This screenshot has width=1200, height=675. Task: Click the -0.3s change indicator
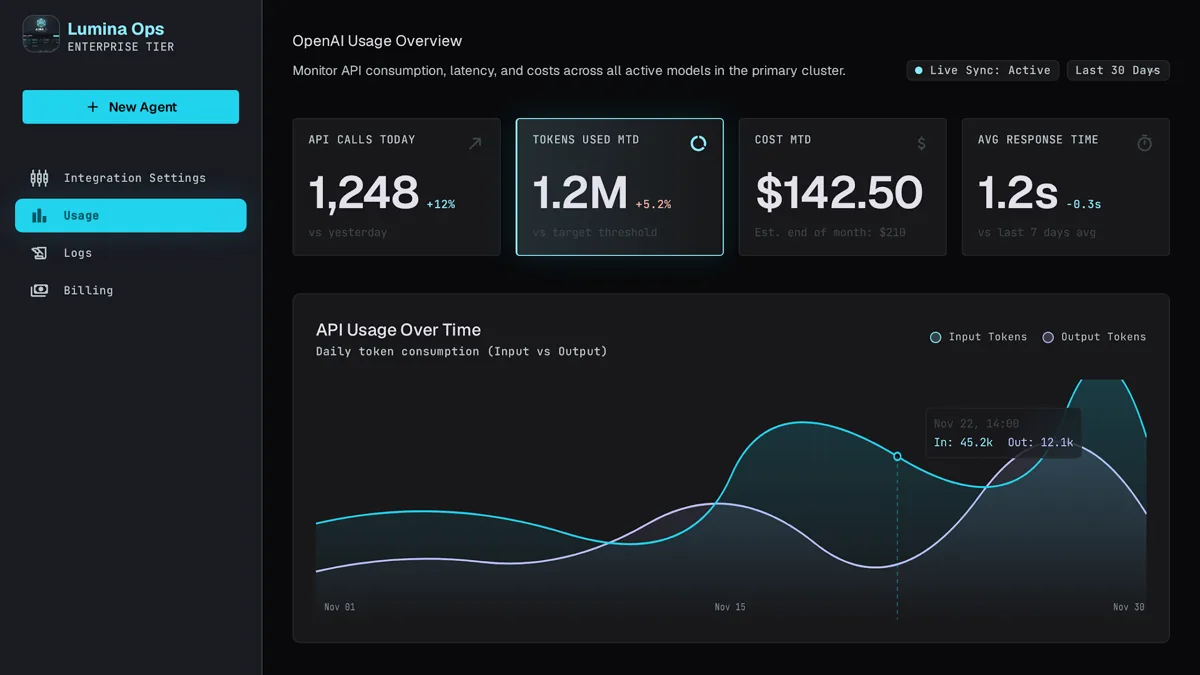1083,204
